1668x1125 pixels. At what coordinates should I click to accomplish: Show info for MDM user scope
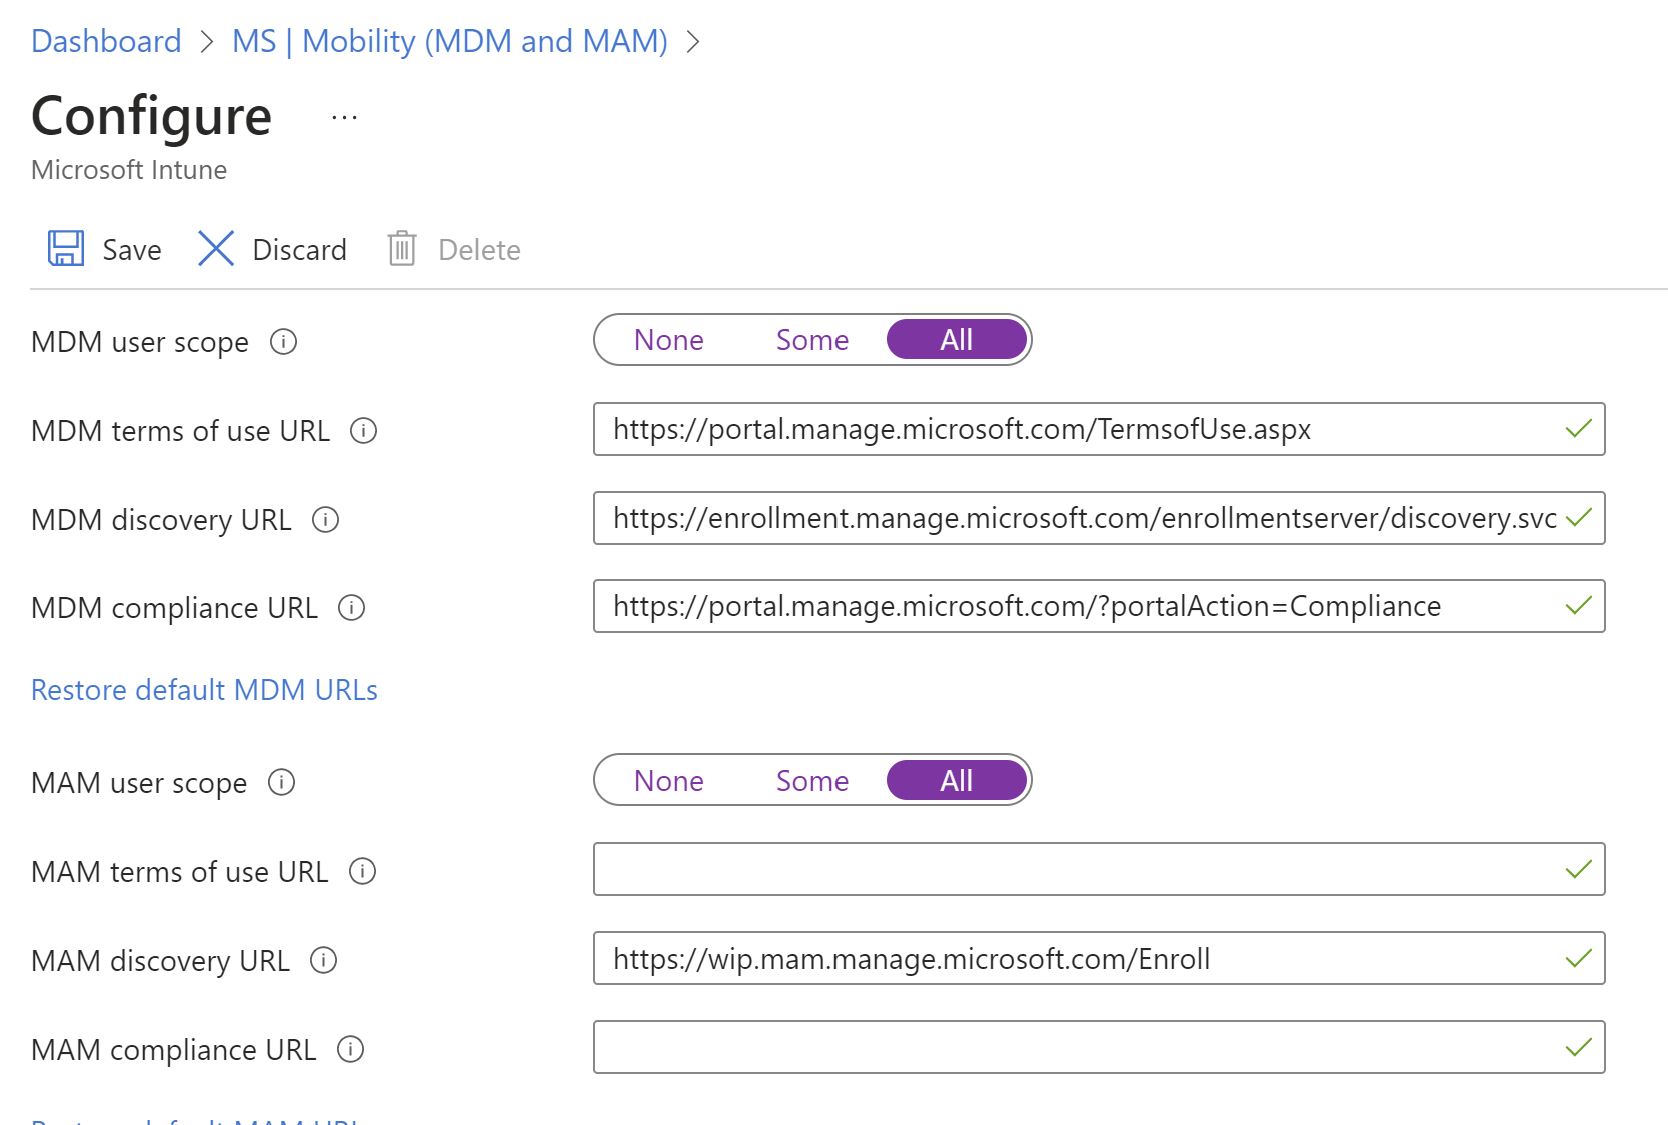click(284, 342)
